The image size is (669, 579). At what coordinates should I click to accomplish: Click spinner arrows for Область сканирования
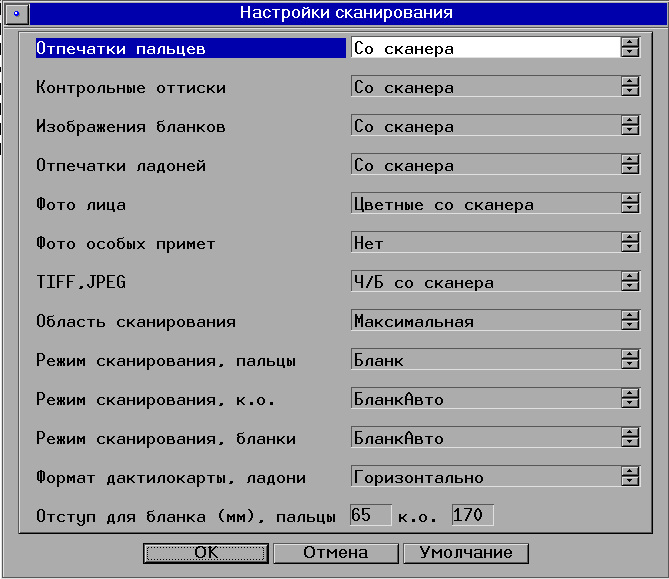630,320
